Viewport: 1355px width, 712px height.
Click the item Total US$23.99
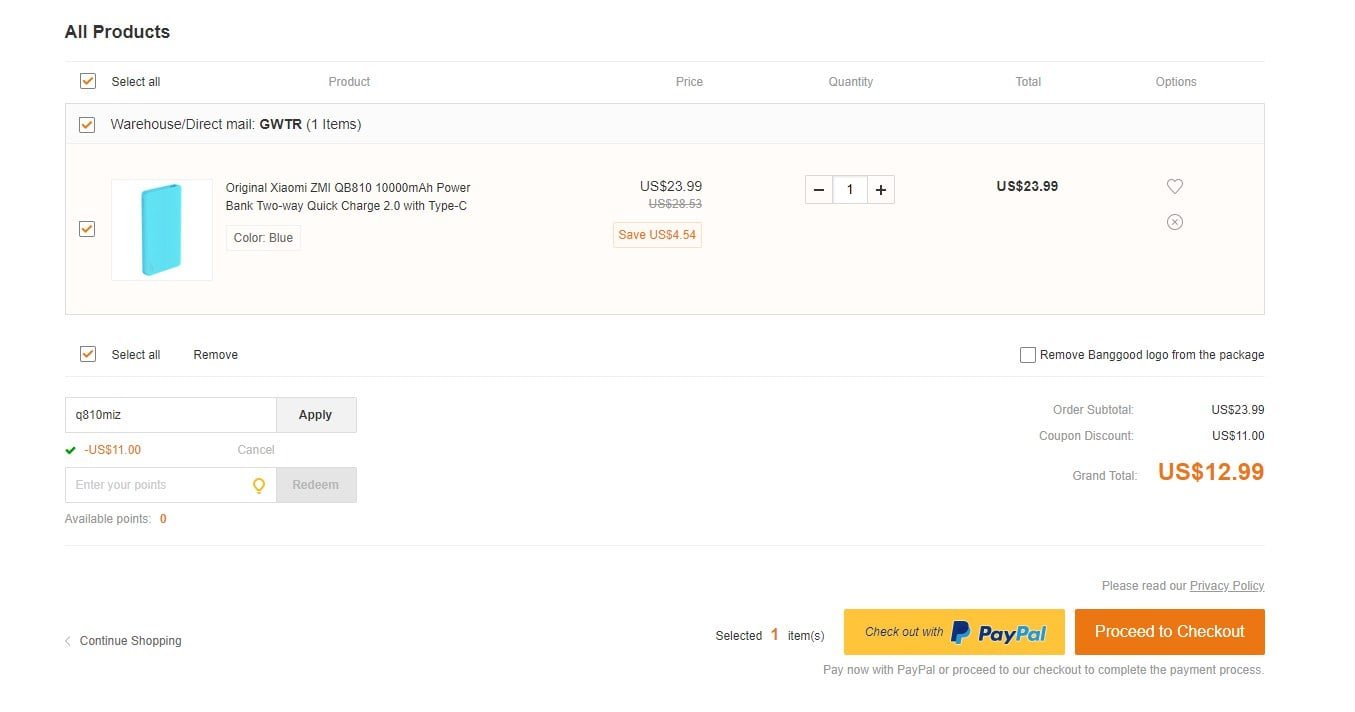coord(1027,186)
